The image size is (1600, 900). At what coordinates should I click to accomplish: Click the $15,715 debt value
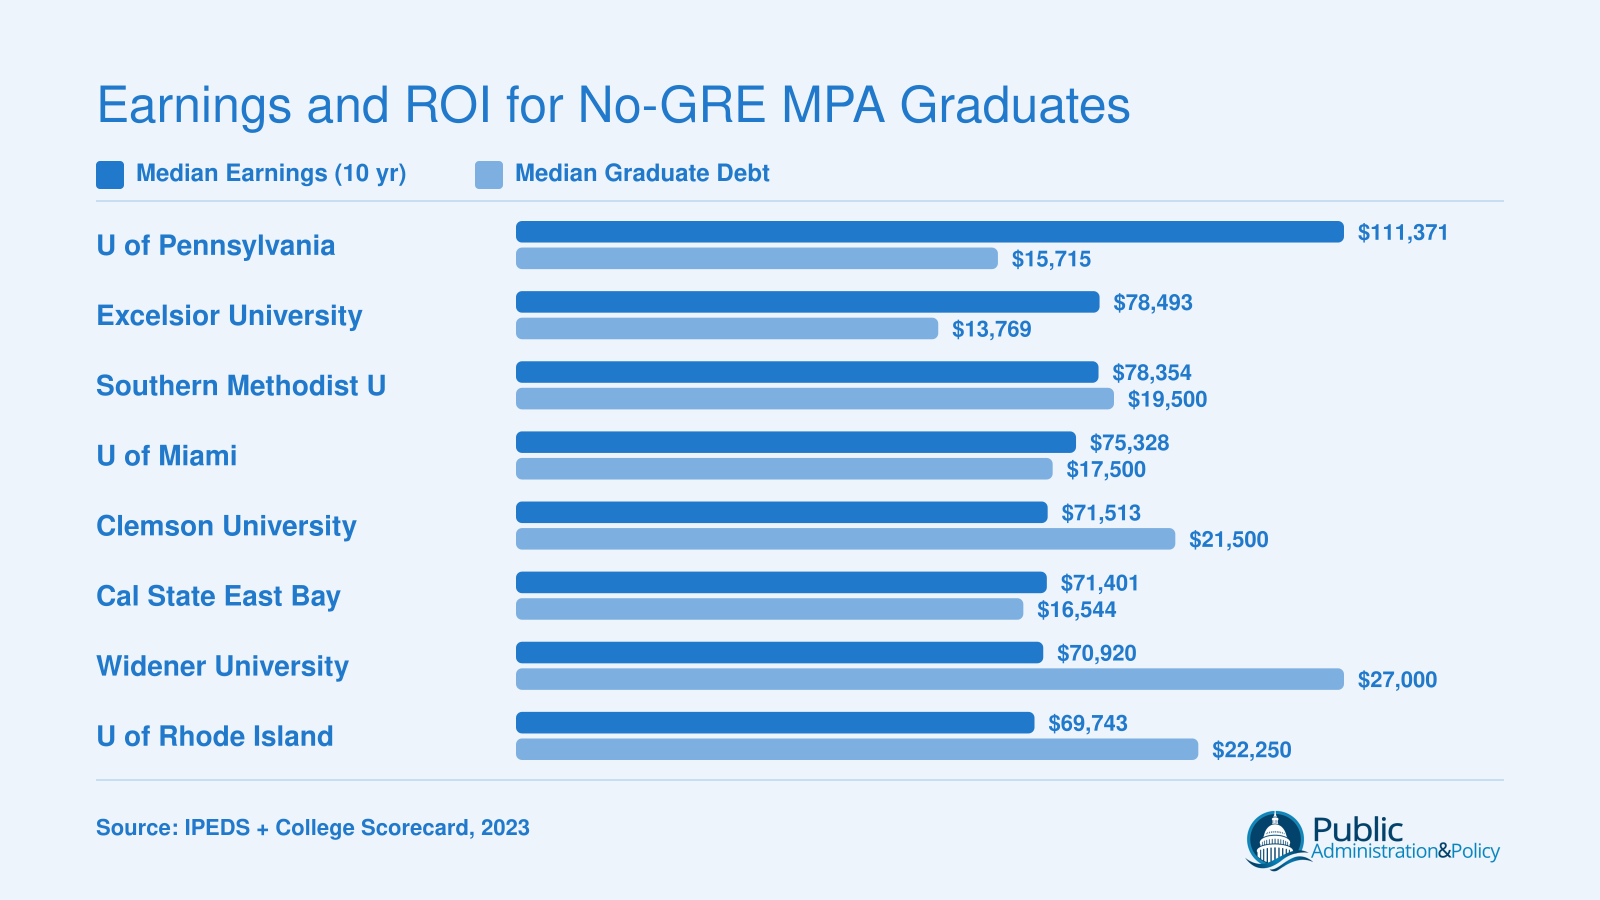1051,259
